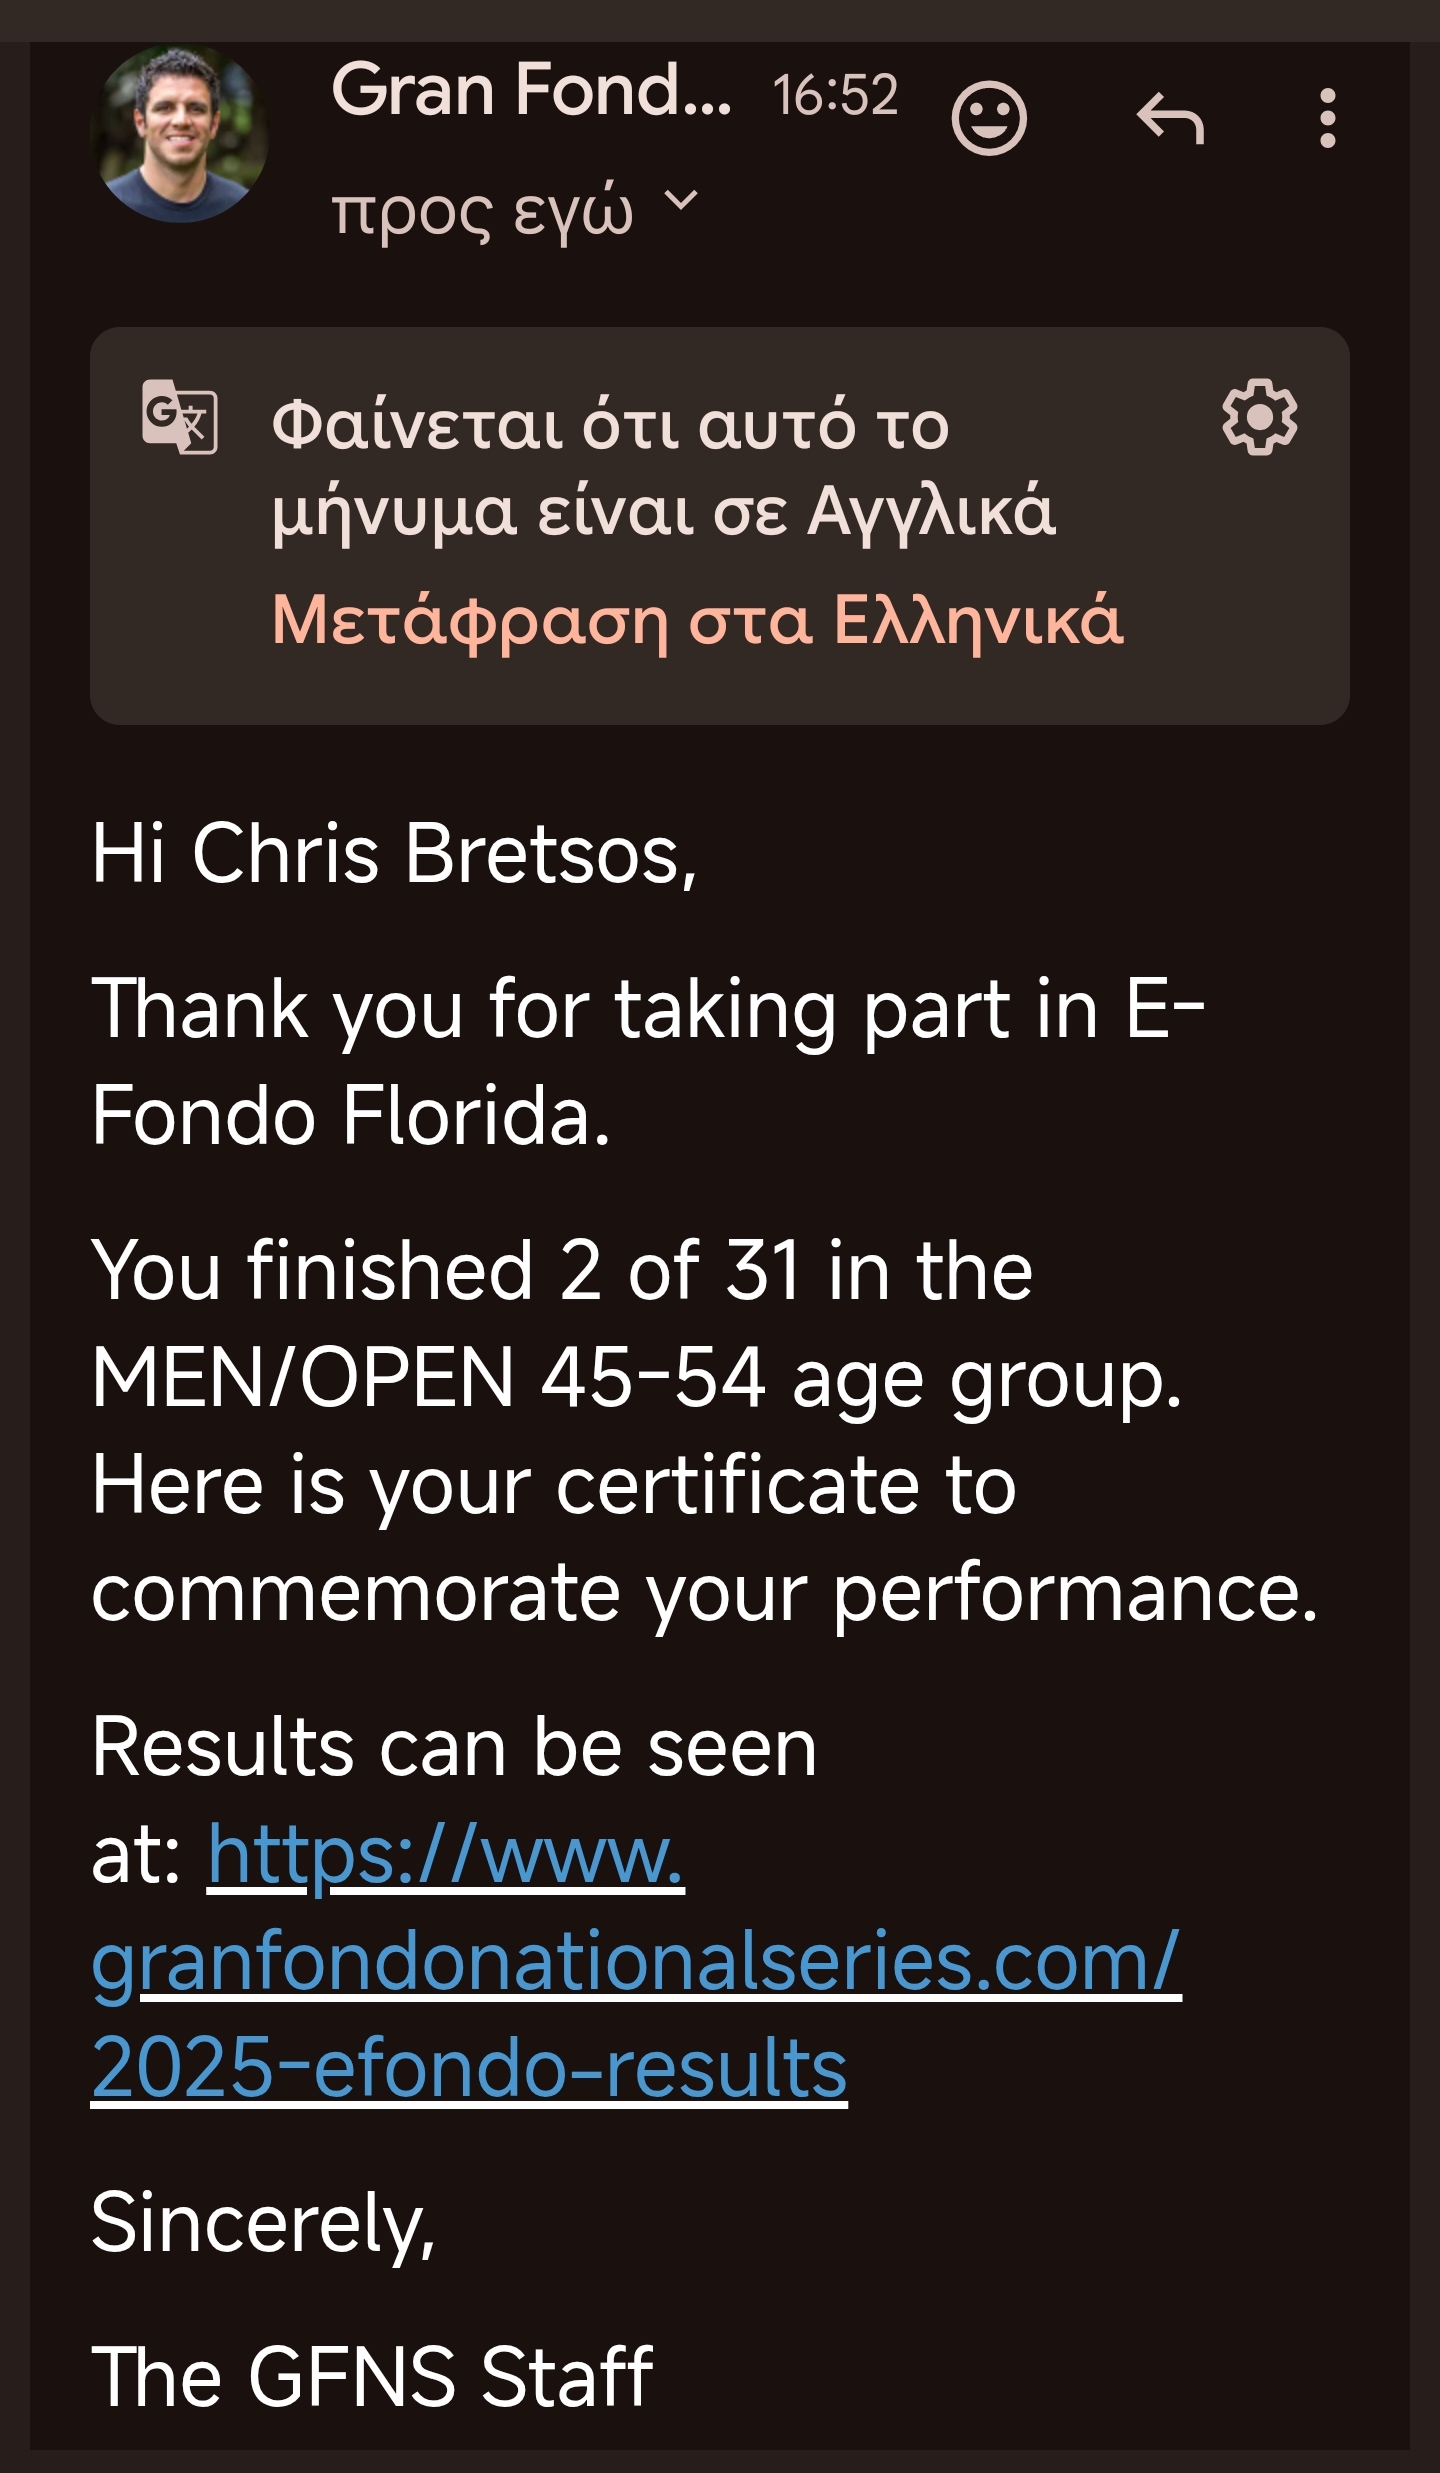Tap the reply arrow icon
This screenshot has width=1440, height=2473.
1170,119
